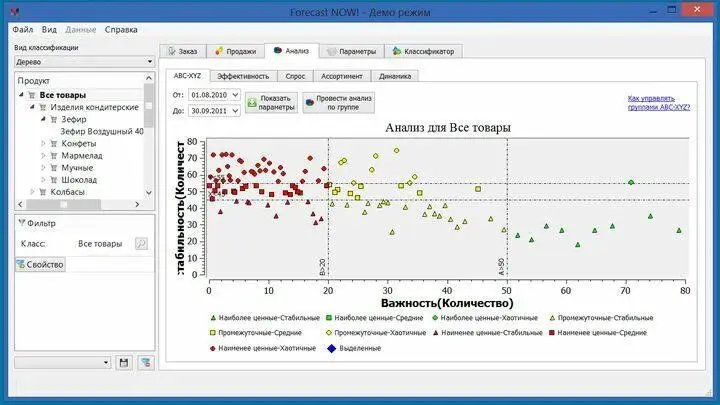This screenshot has height=405, width=720.
Task: Open the Справка menu
Action: pyautogui.click(x=121, y=30)
